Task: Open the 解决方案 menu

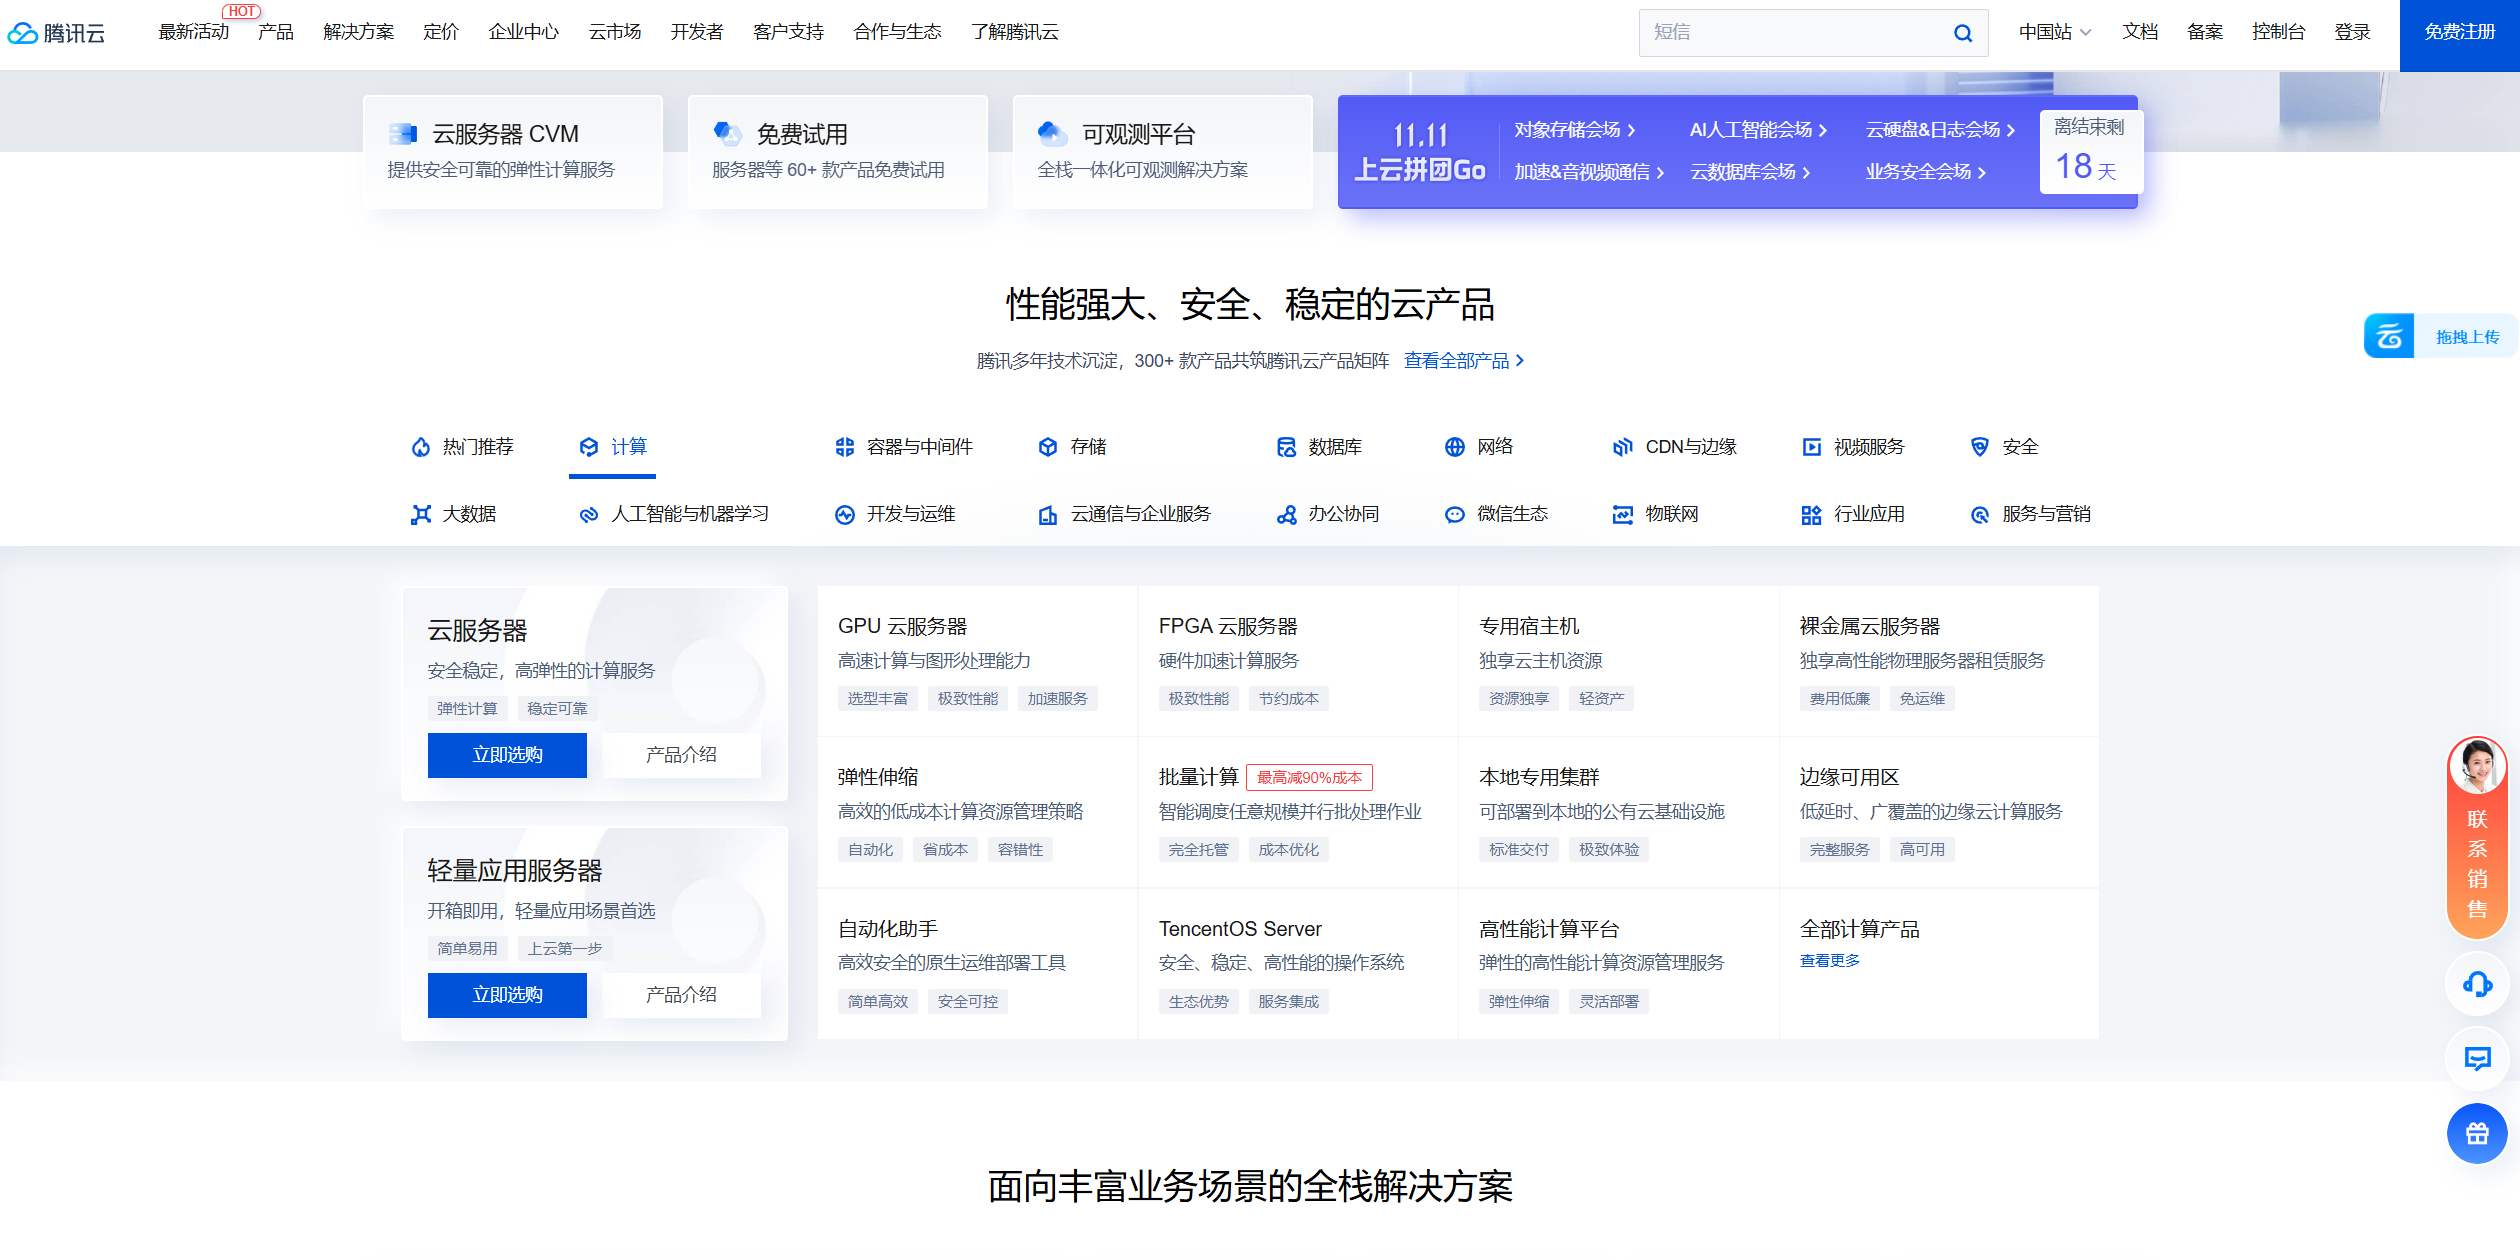Action: tap(358, 32)
